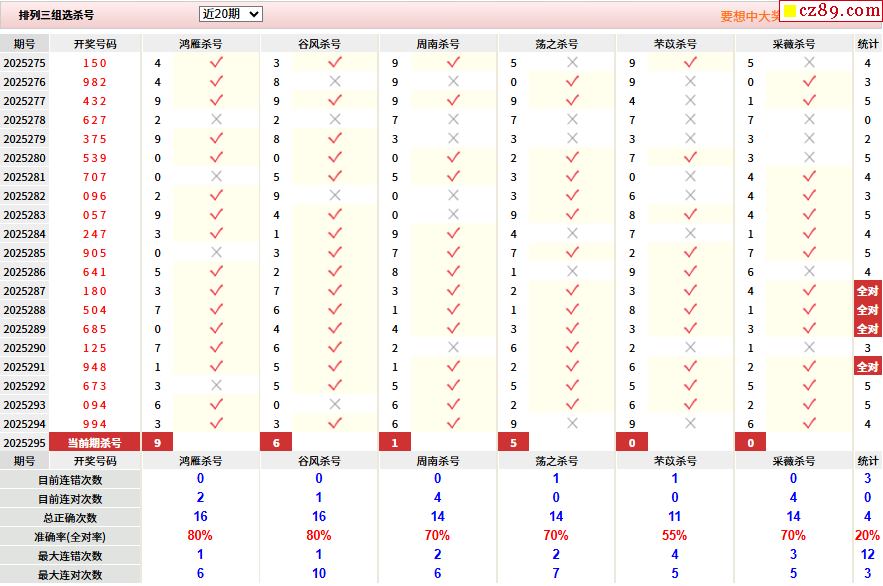Open the 近20期 period dropdown
The image size is (883, 586).
[230, 14]
